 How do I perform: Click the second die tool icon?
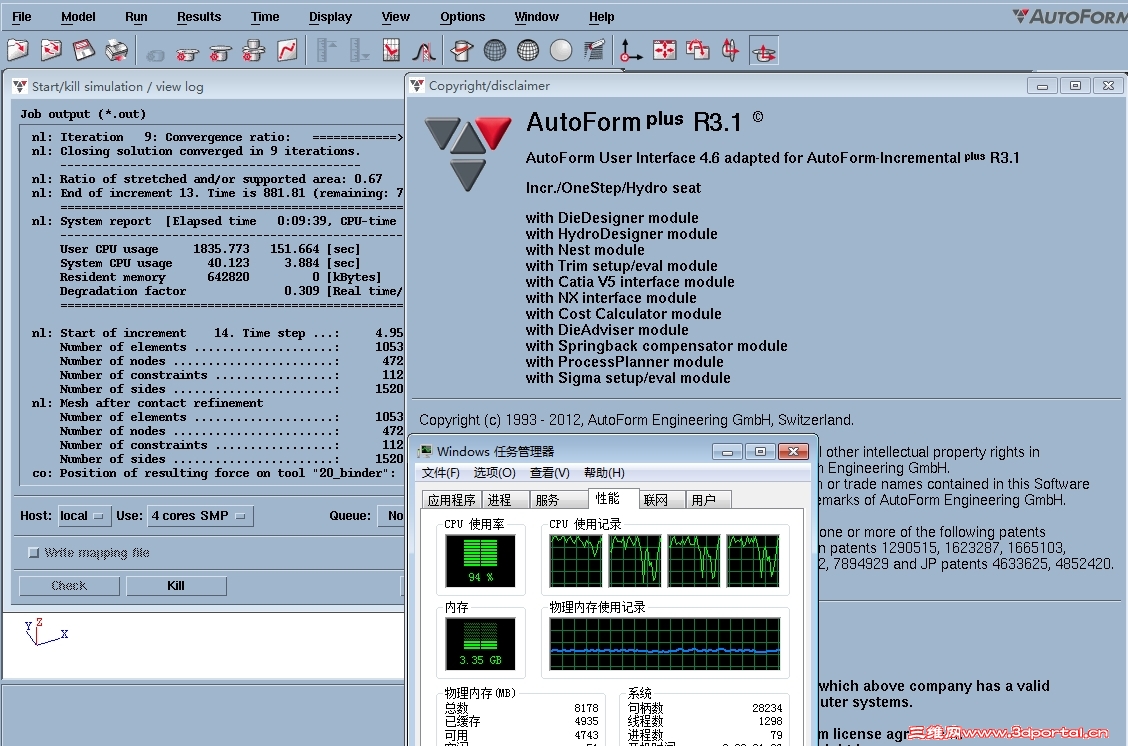coord(220,52)
